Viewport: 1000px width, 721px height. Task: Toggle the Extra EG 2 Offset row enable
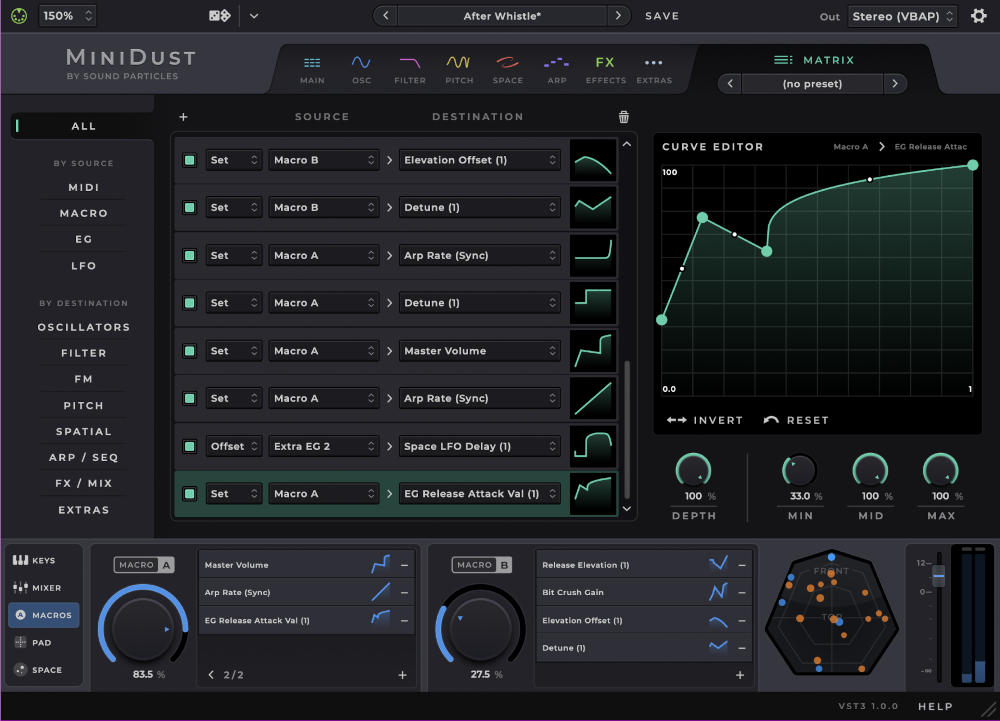click(189, 445)
